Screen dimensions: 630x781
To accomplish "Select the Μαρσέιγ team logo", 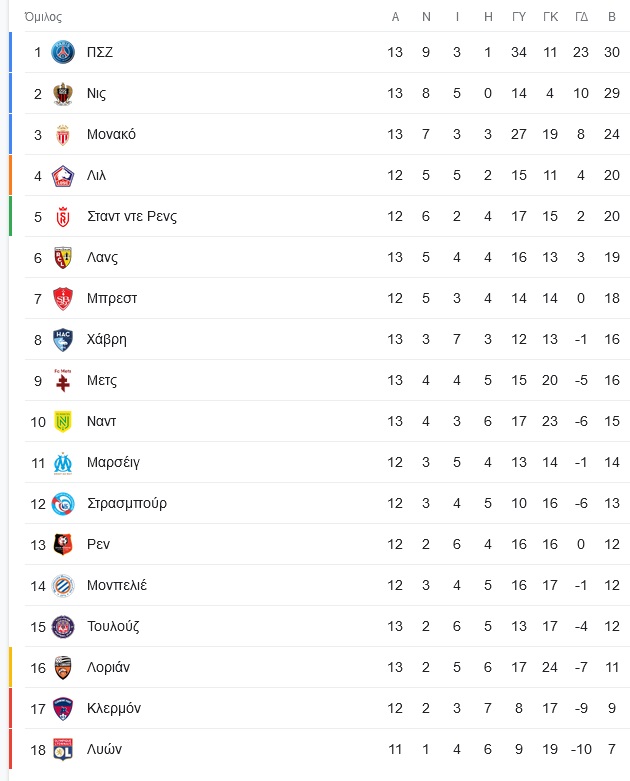I will (x=63, y=463).
